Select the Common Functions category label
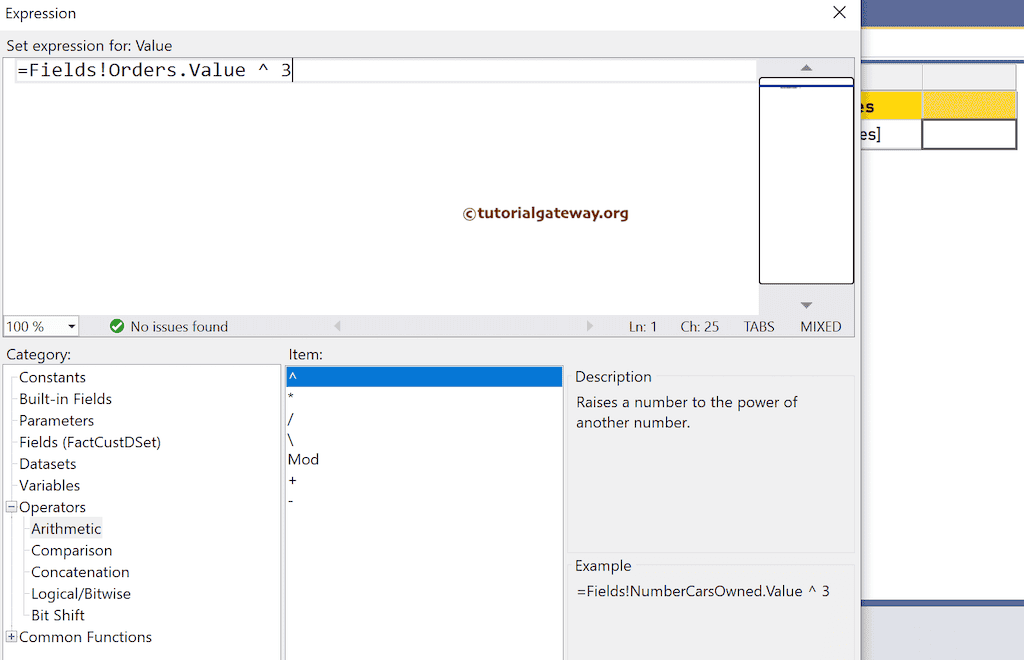Viewport: 1024px width, 660px height. tap(86, 636)
